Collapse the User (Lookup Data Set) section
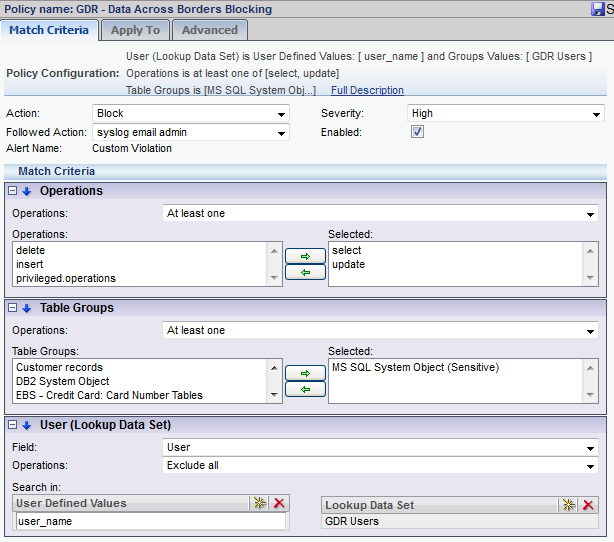Viewport: 614px width, 542px height. [x=13, y=425]
